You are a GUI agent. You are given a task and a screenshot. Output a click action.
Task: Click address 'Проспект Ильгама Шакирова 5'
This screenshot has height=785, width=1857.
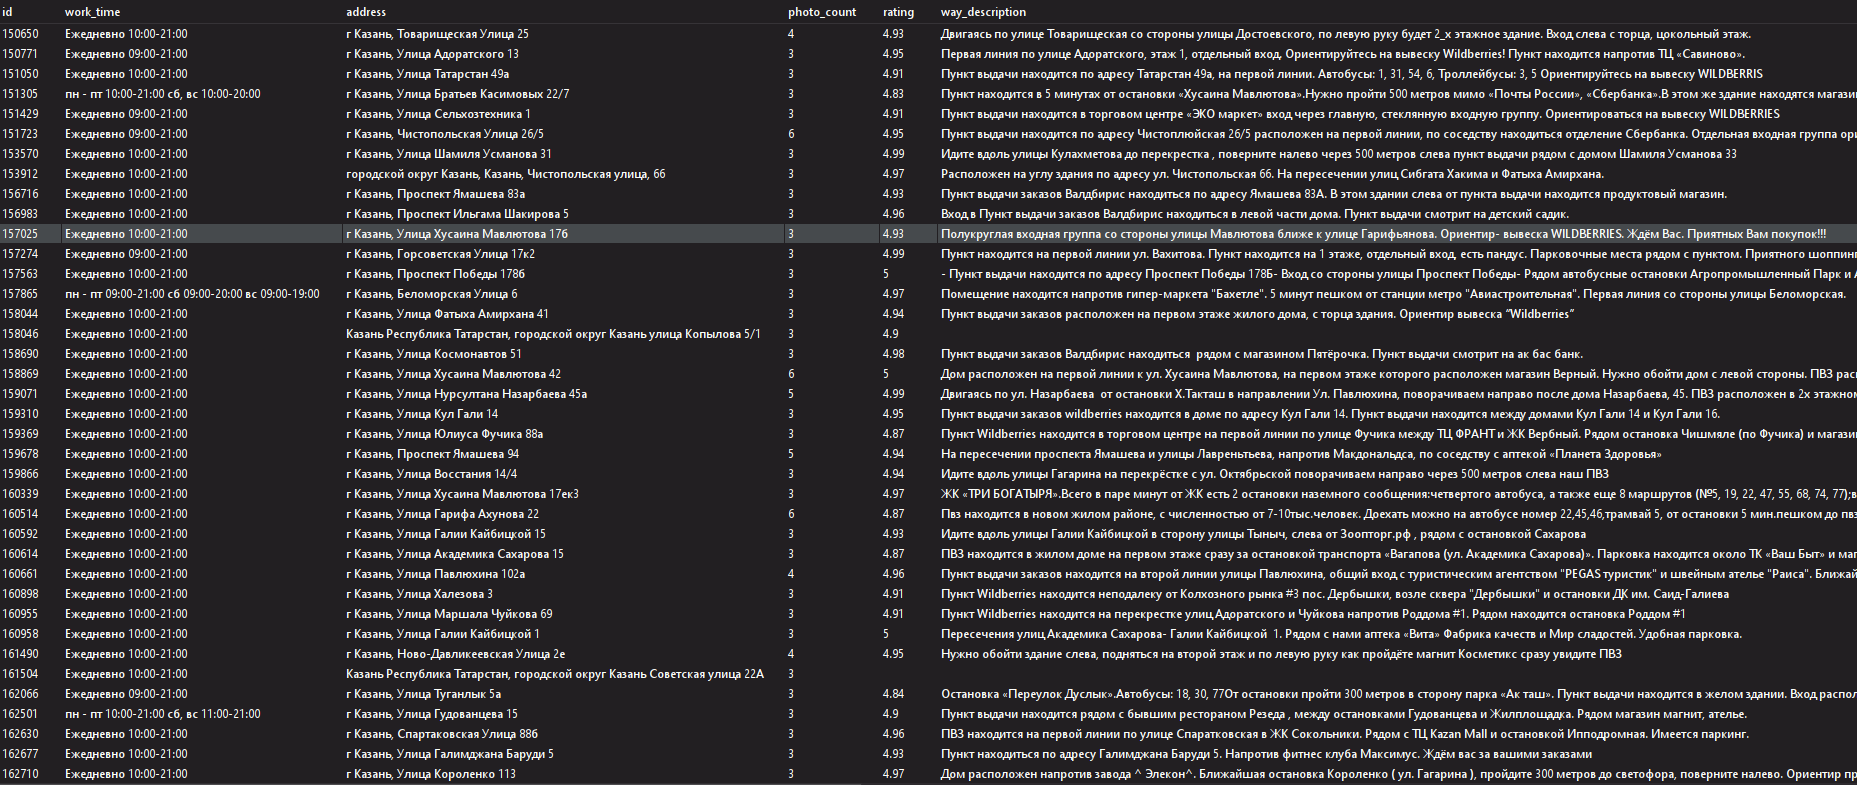483,214
